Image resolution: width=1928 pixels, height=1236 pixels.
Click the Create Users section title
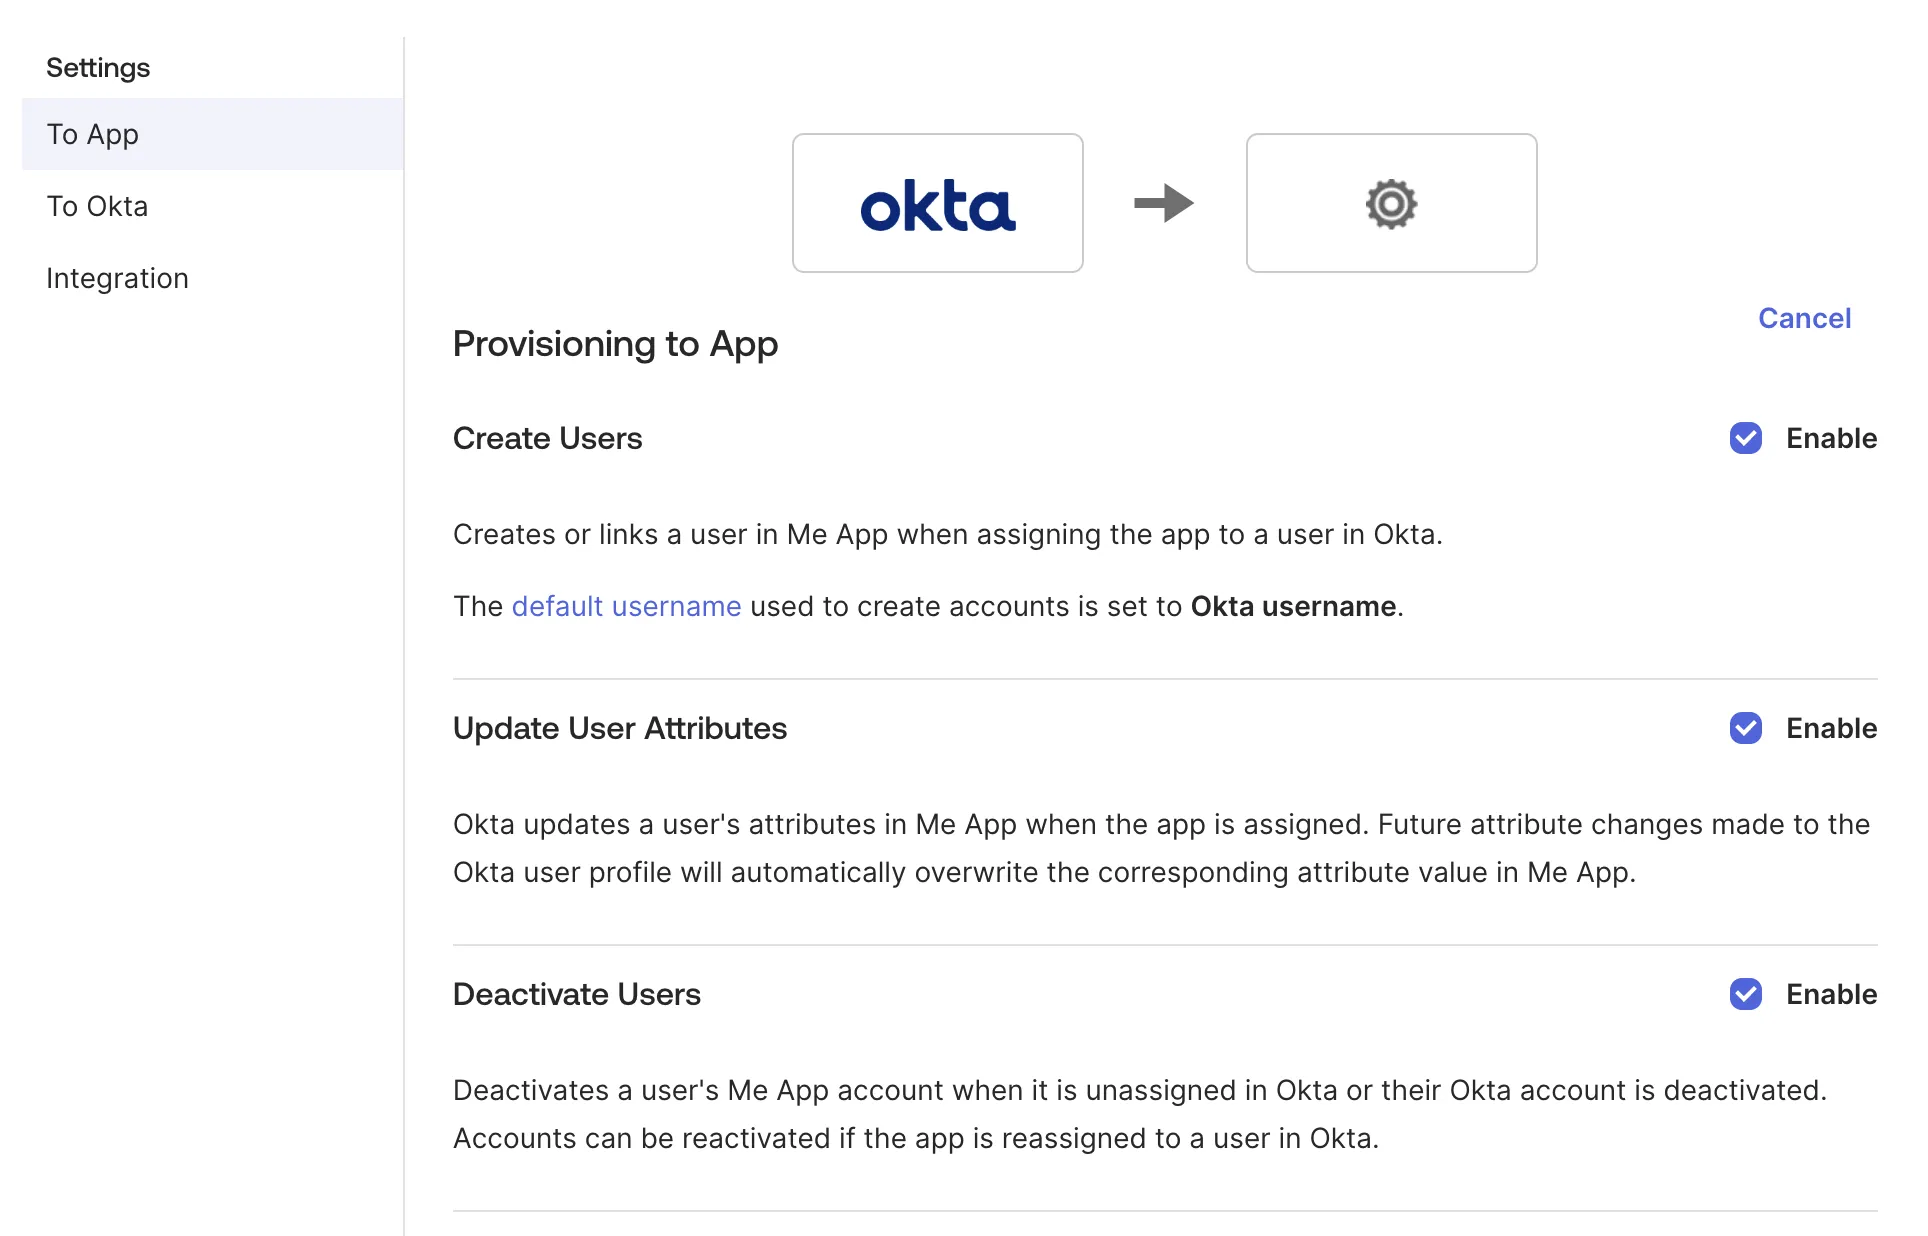(547, 438)
